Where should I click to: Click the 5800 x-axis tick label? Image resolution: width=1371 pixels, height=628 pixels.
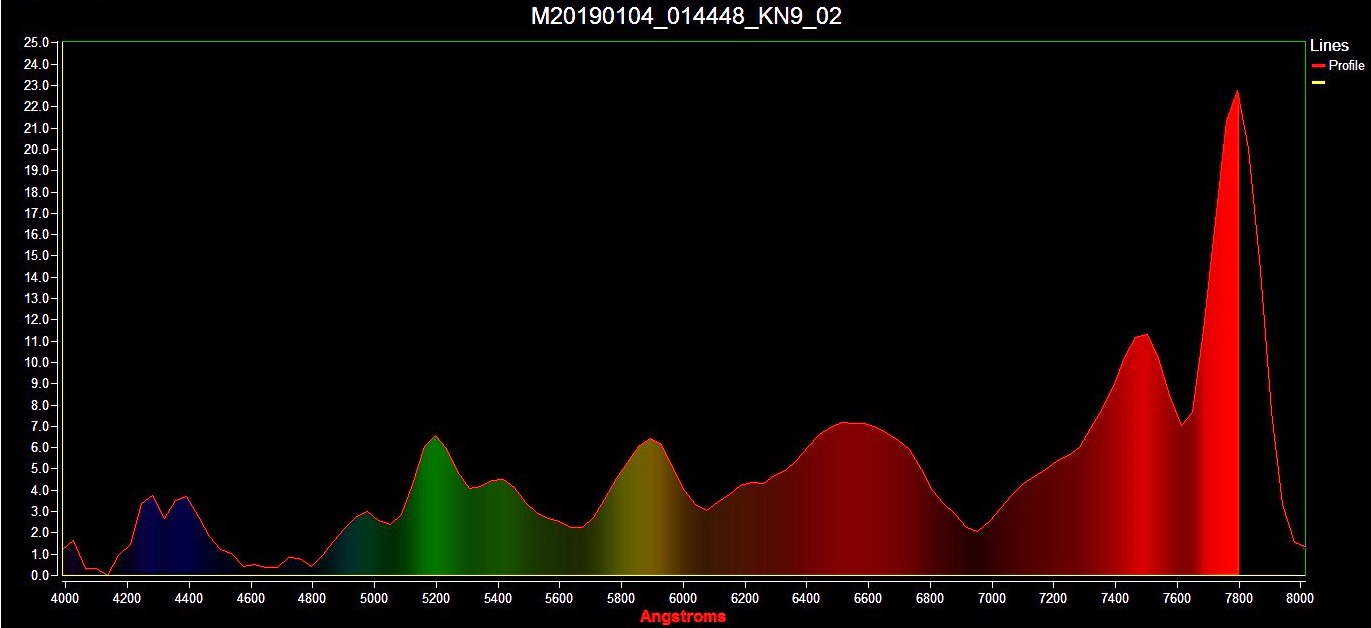[622, 597]
